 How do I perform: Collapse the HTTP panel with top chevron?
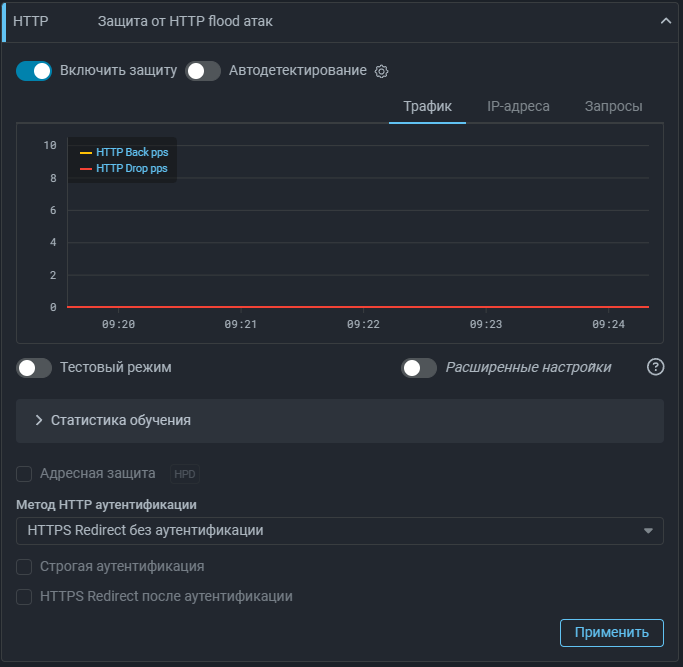[x=666, y=21]
